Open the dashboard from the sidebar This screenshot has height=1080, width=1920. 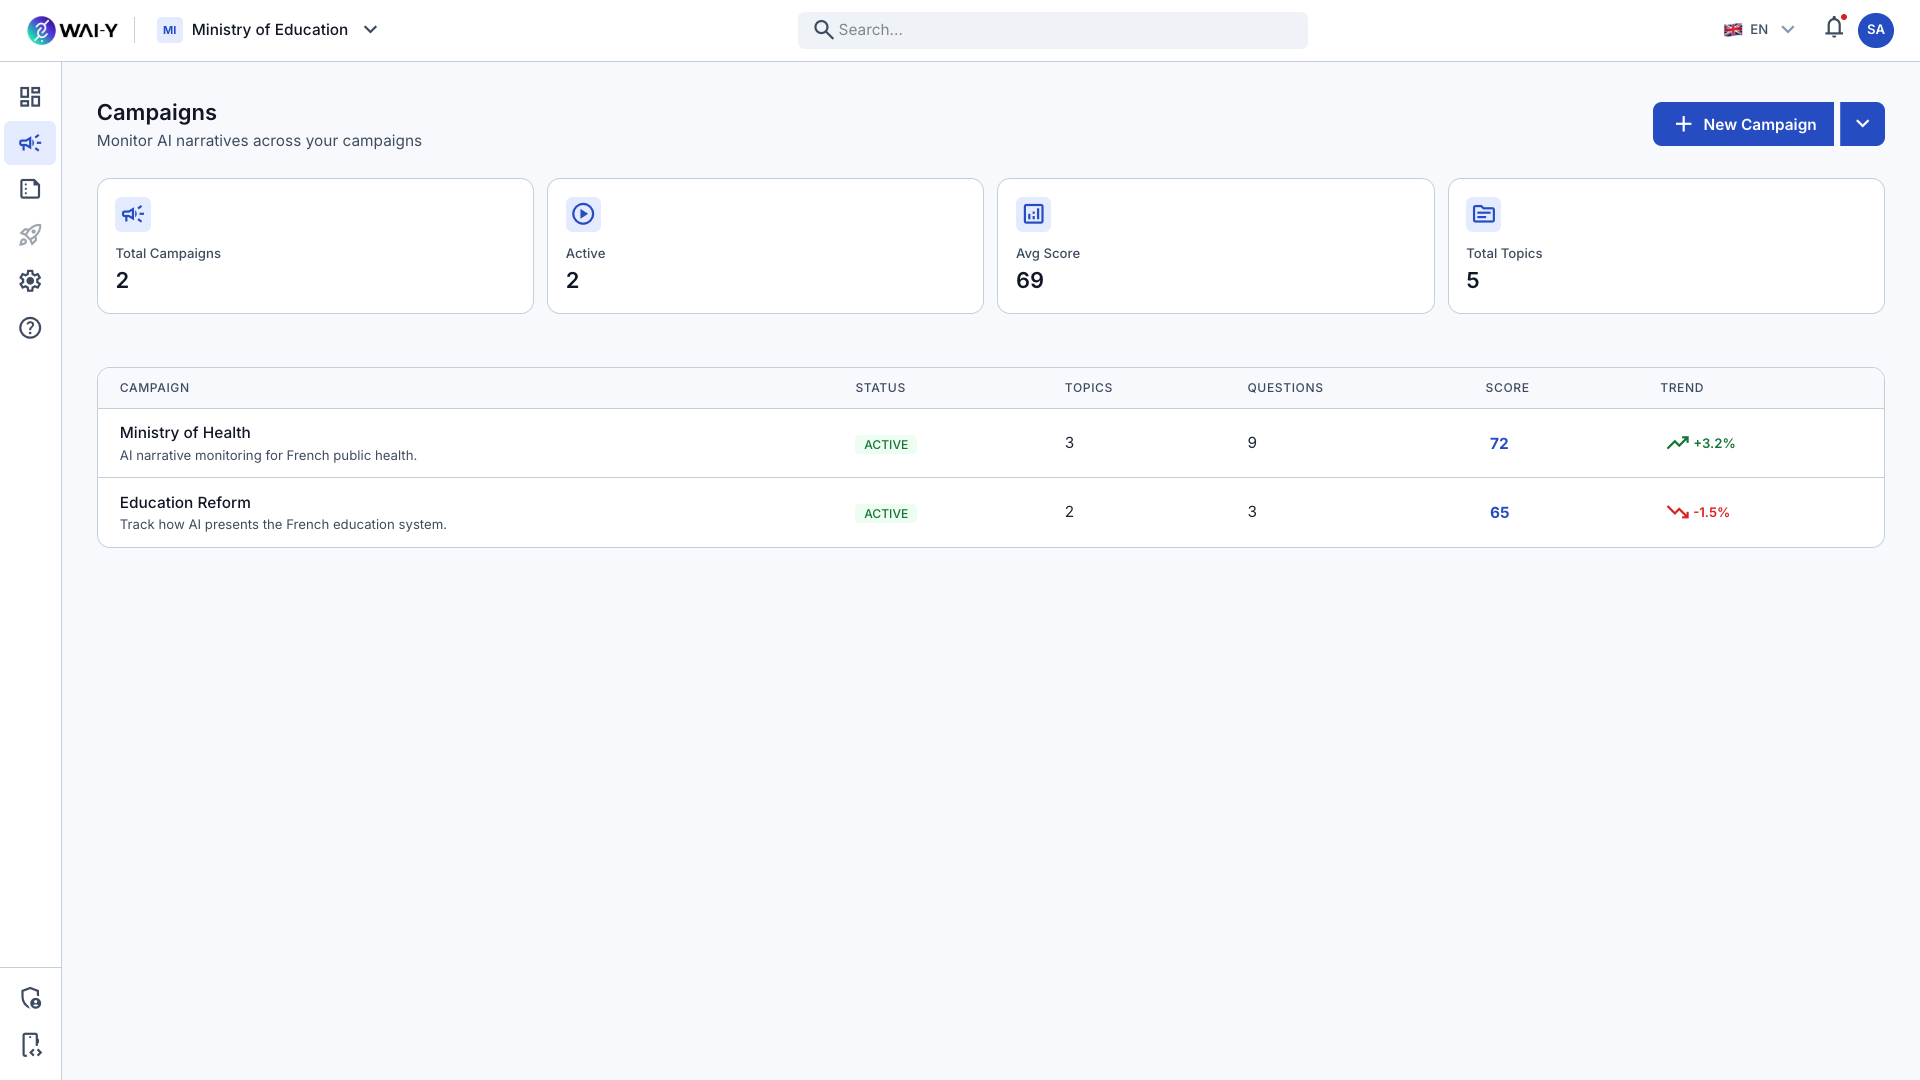30,96
